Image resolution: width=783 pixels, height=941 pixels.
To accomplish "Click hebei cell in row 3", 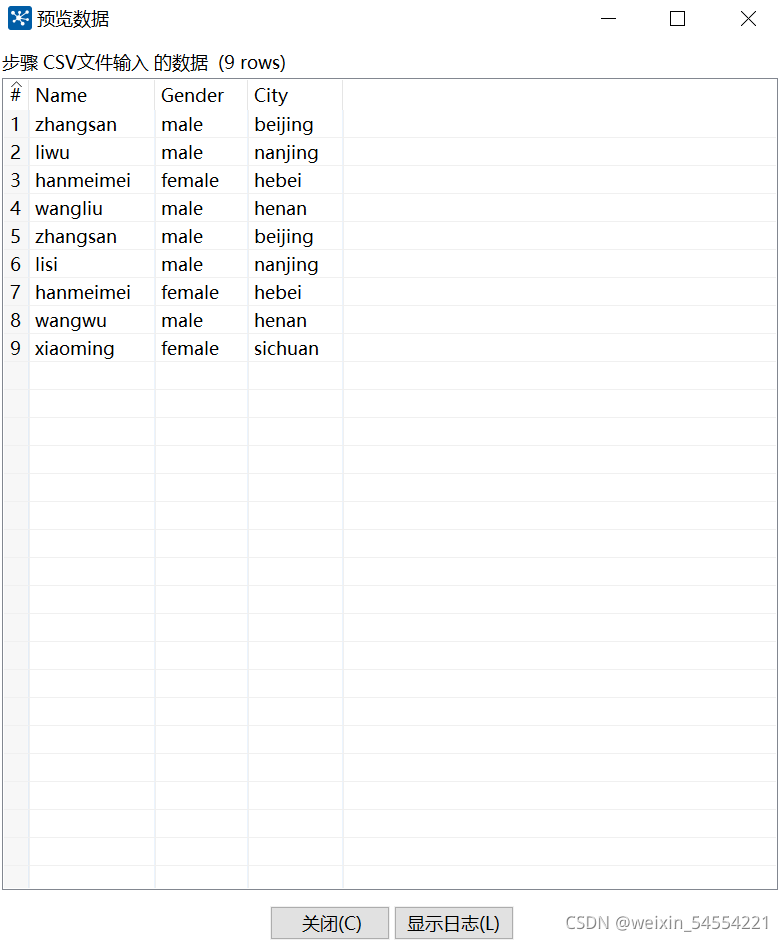I will pos(295,180).
